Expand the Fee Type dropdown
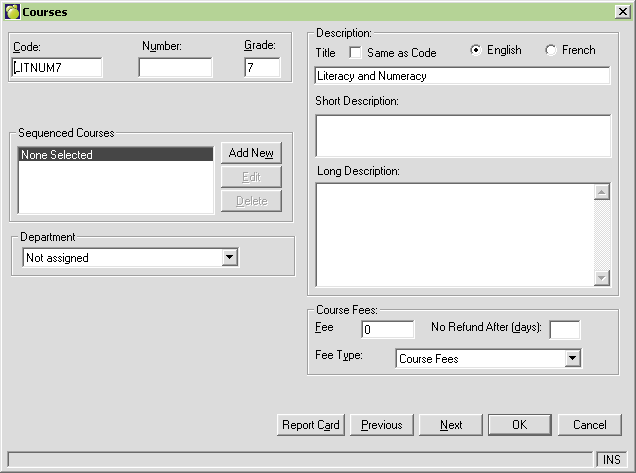Screen dimensions: 636x473 pyautogui.click(x=573, y=358)
